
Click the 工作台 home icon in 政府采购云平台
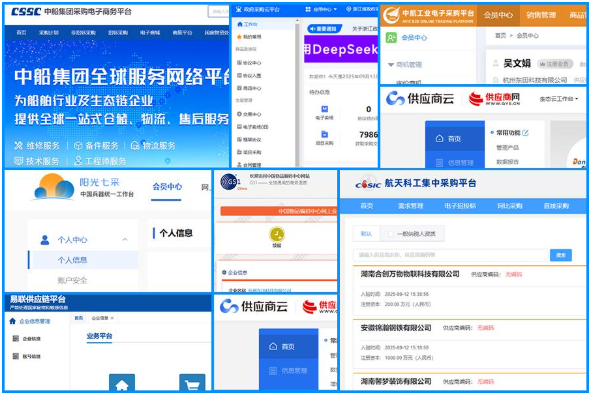tap(240, 24)
